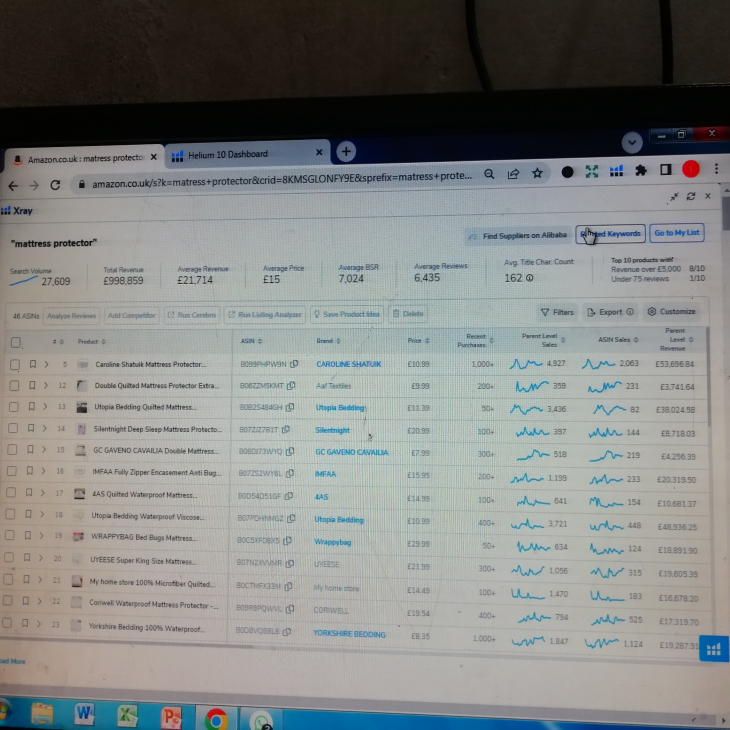Expand row 5 Caroline Shatuik chevron

coord(47,364)
